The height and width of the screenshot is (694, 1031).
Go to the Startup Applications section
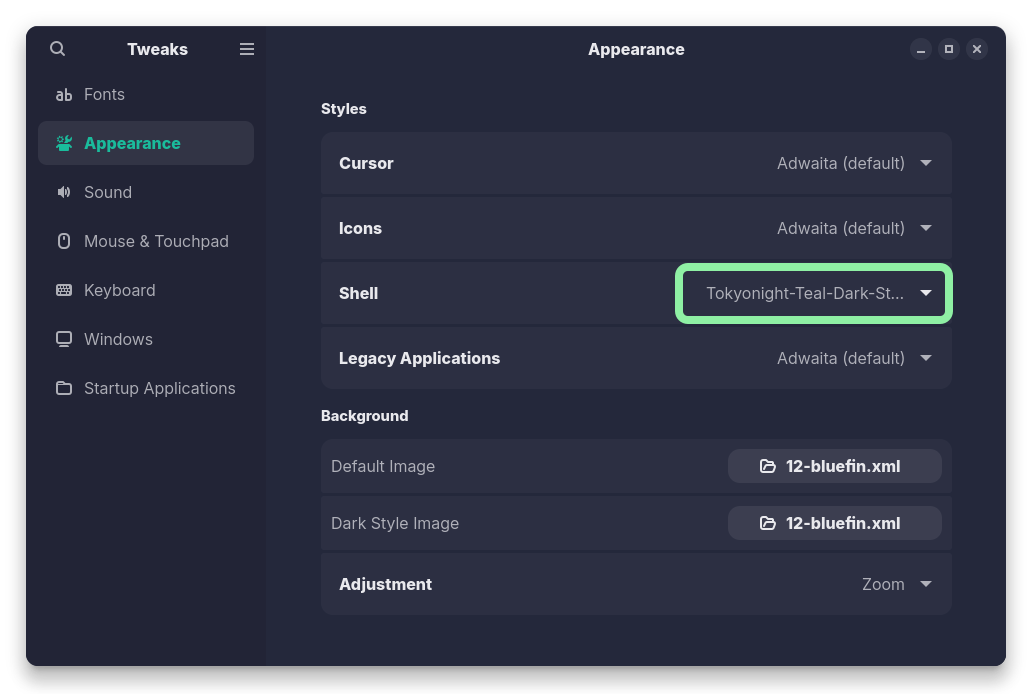[159, 388]
